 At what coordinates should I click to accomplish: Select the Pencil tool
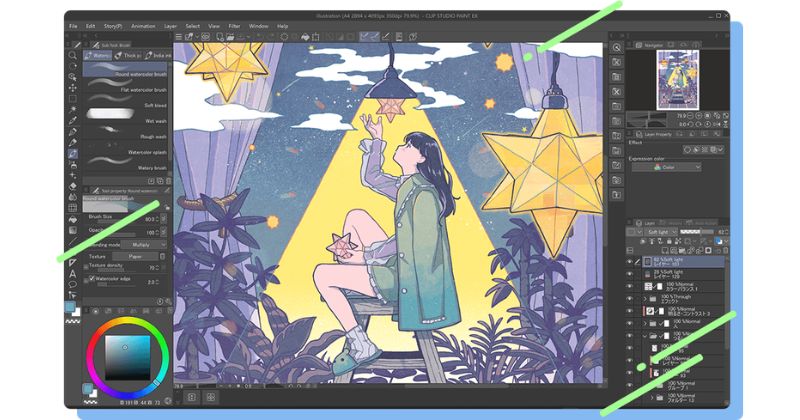tap(72, 142)
